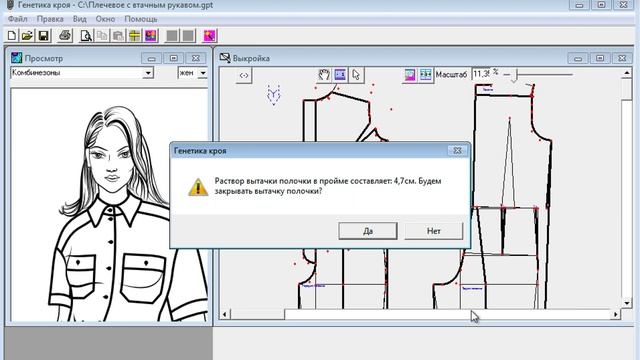
Task: Click the scroll right arrow in Выкройка
Action: (616, 314)
